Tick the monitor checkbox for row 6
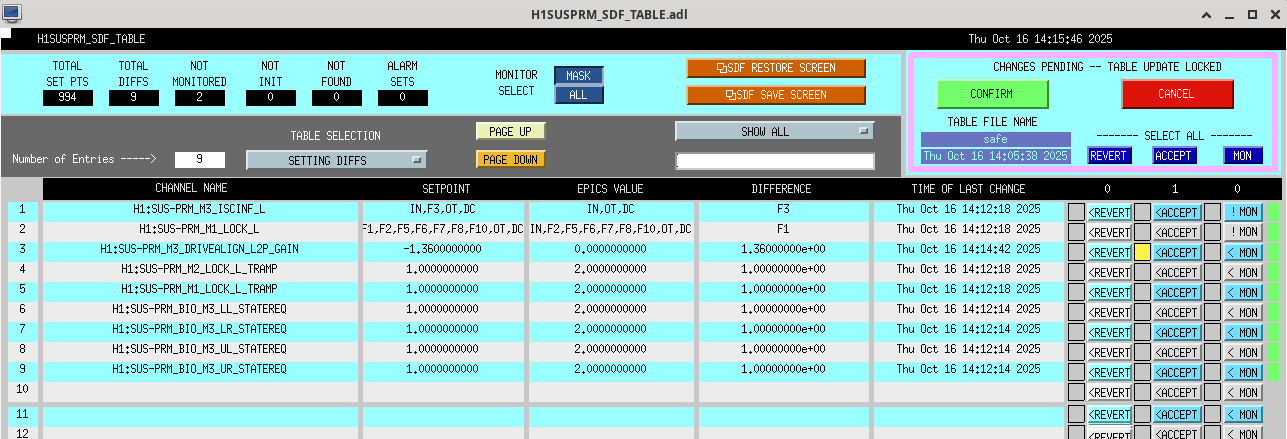The height and width of the screenshot is (439, 1287). tap(1212, 312)
